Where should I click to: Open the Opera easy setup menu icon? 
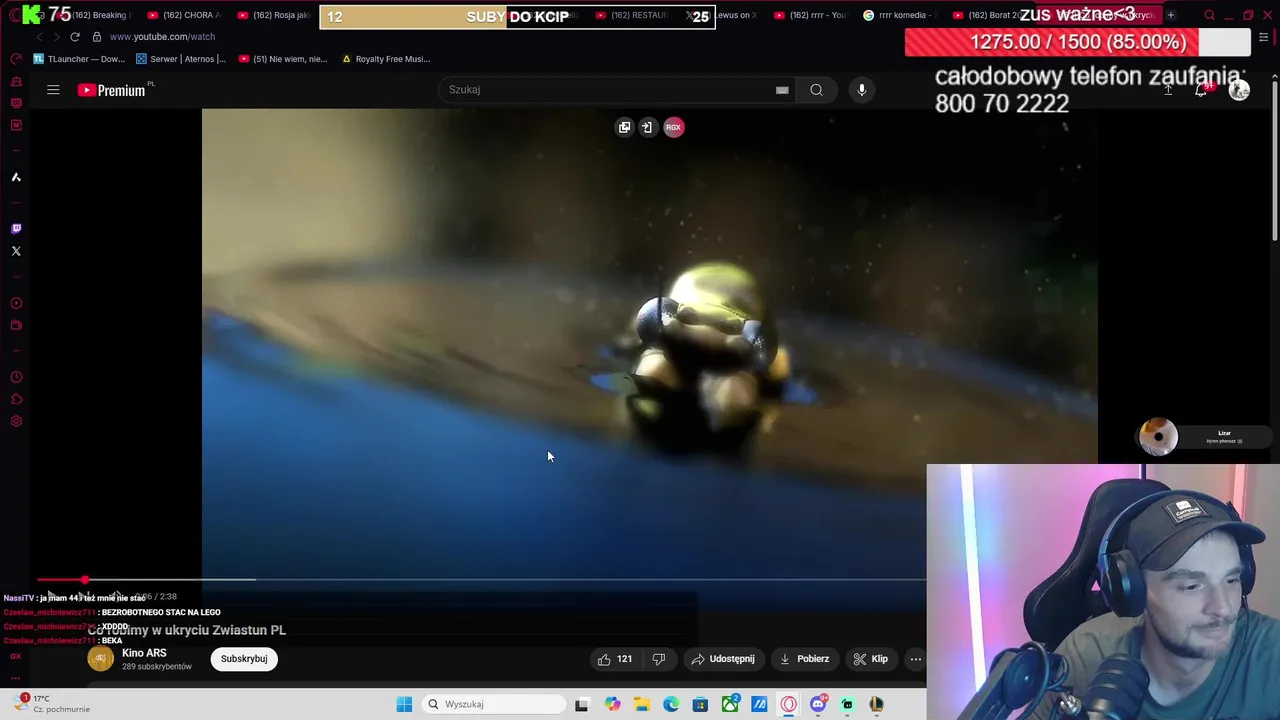(x=1264, y=37)
